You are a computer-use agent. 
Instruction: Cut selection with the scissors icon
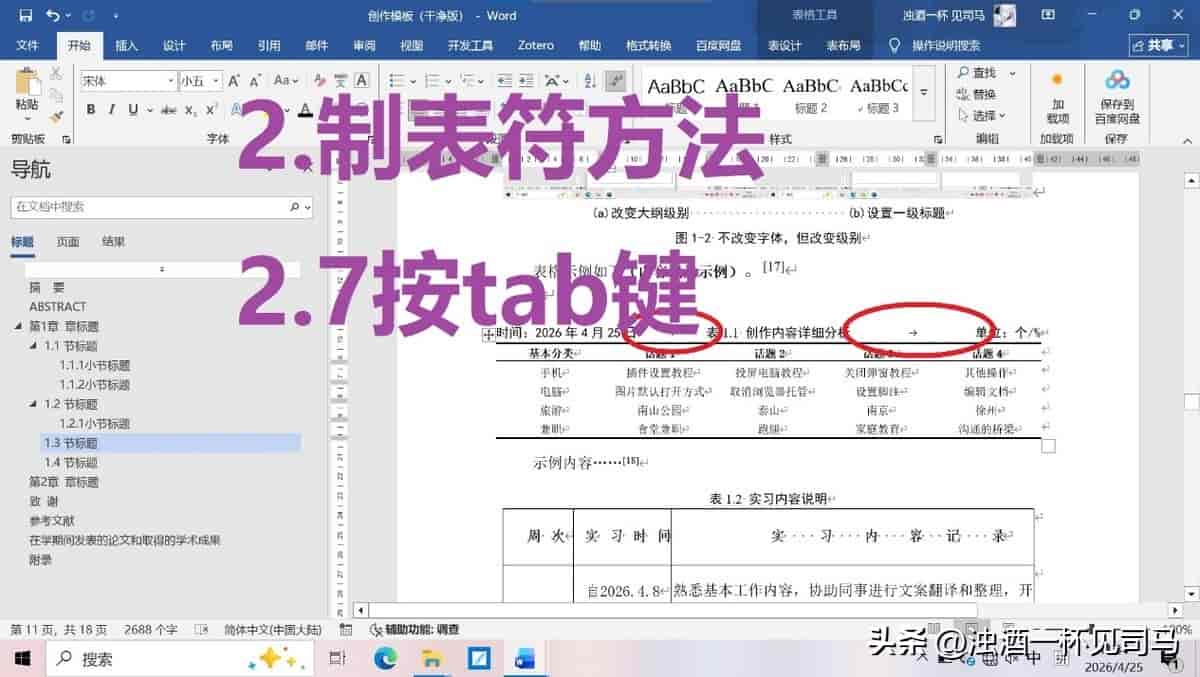point(57,73)
